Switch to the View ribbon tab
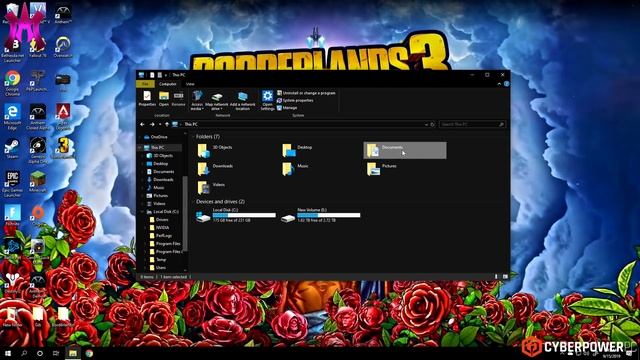This screenshot has width=640, height=360. [190, 84]
